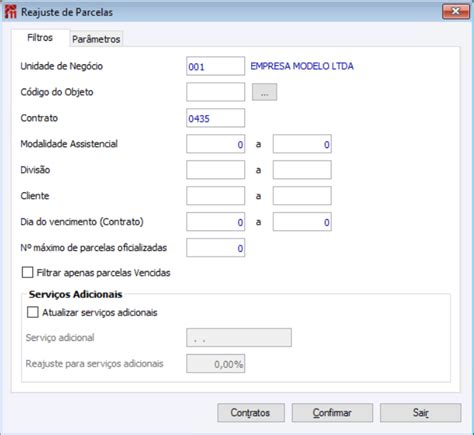Focus Modalidade Assistencial starting value field
The image size is (474, 435).
click(215, 144)
